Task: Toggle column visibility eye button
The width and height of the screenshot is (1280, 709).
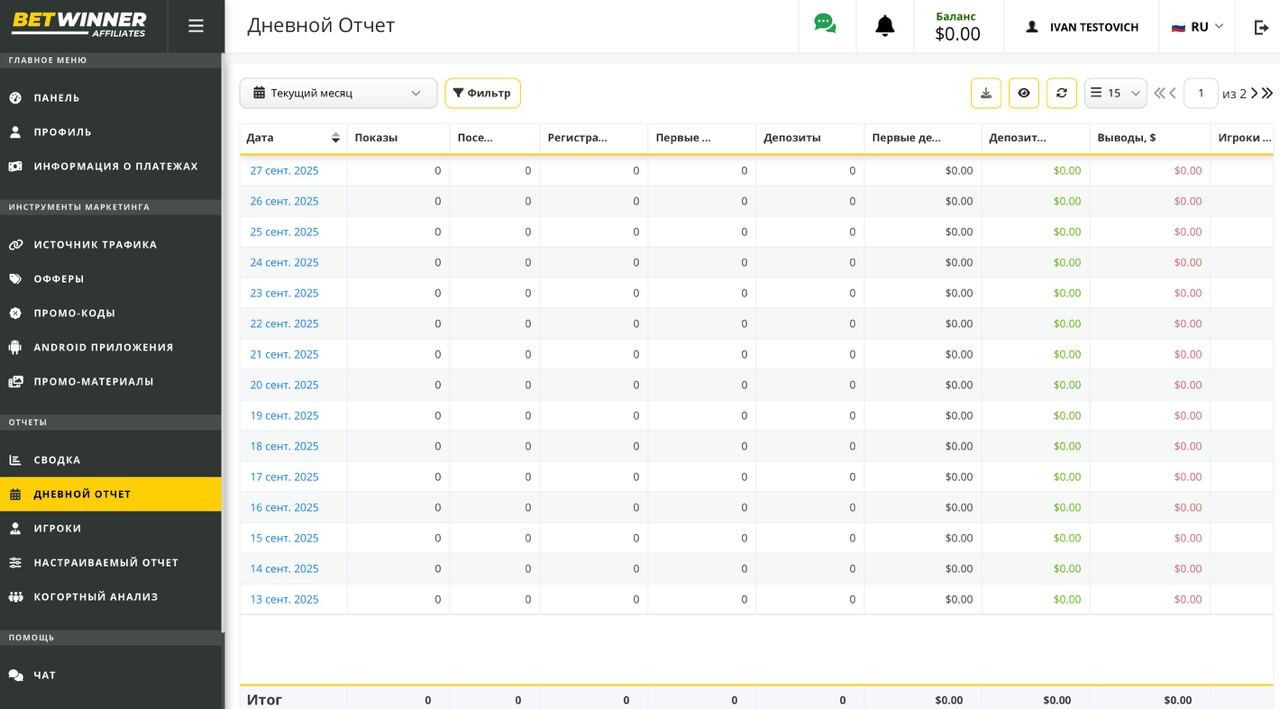Action: (x=1023, y=93)
